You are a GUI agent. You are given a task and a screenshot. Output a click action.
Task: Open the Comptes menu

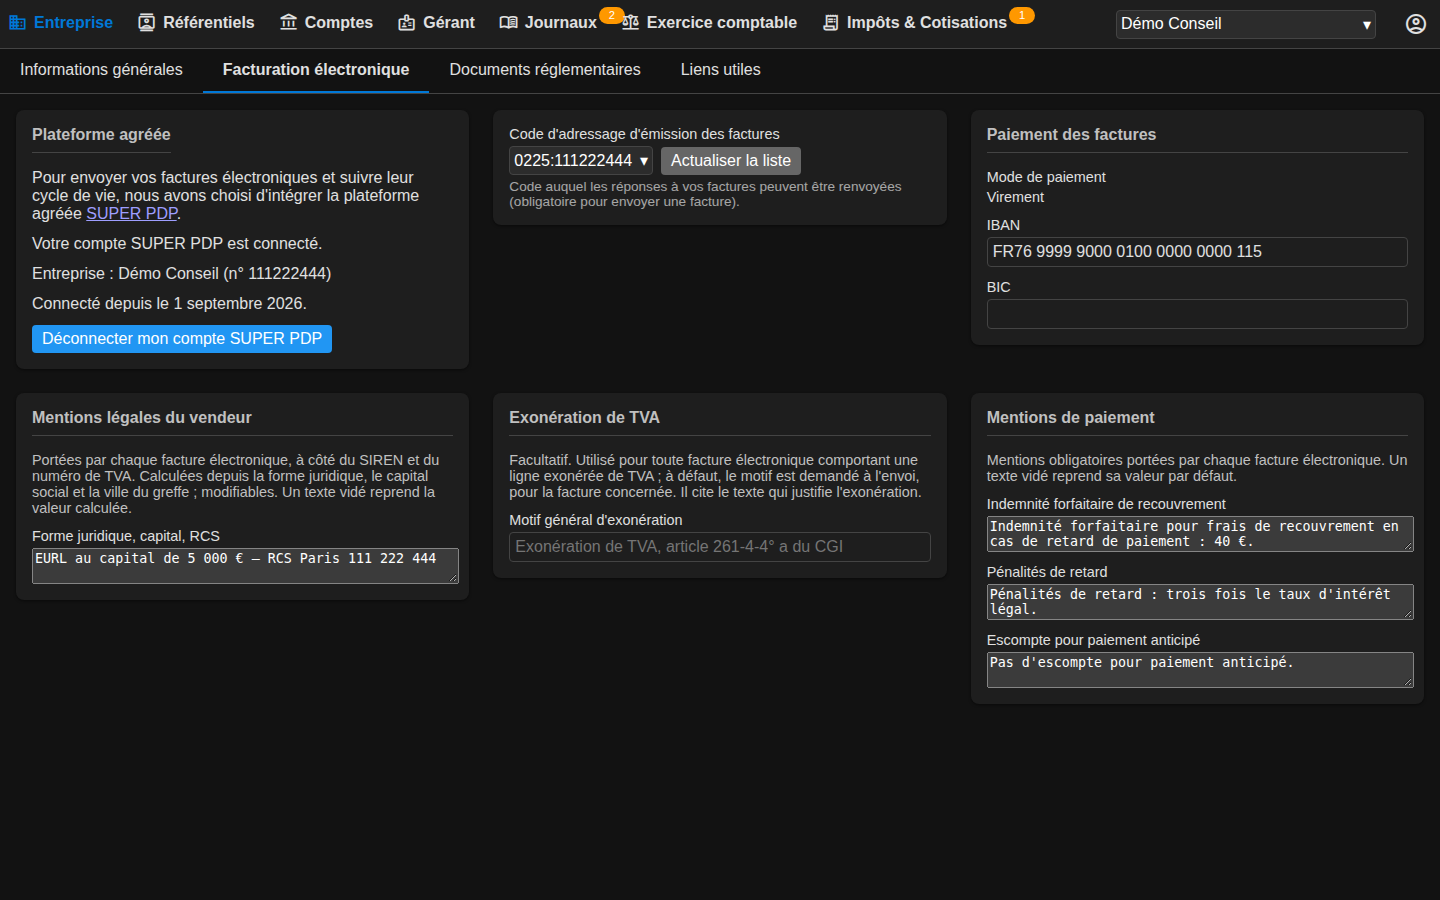[326, 22]
